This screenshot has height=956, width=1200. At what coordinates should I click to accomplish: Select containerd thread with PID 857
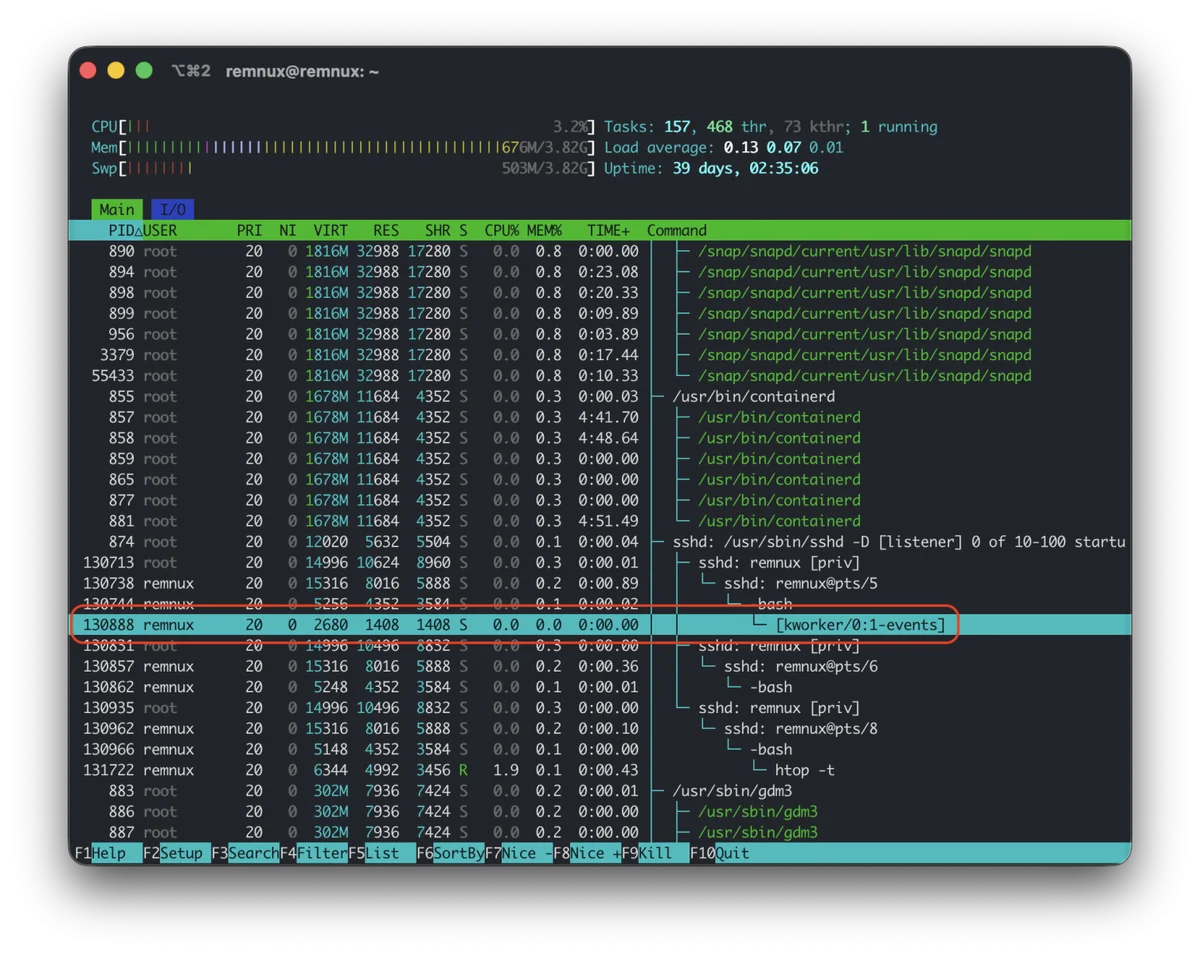point(600,417)
